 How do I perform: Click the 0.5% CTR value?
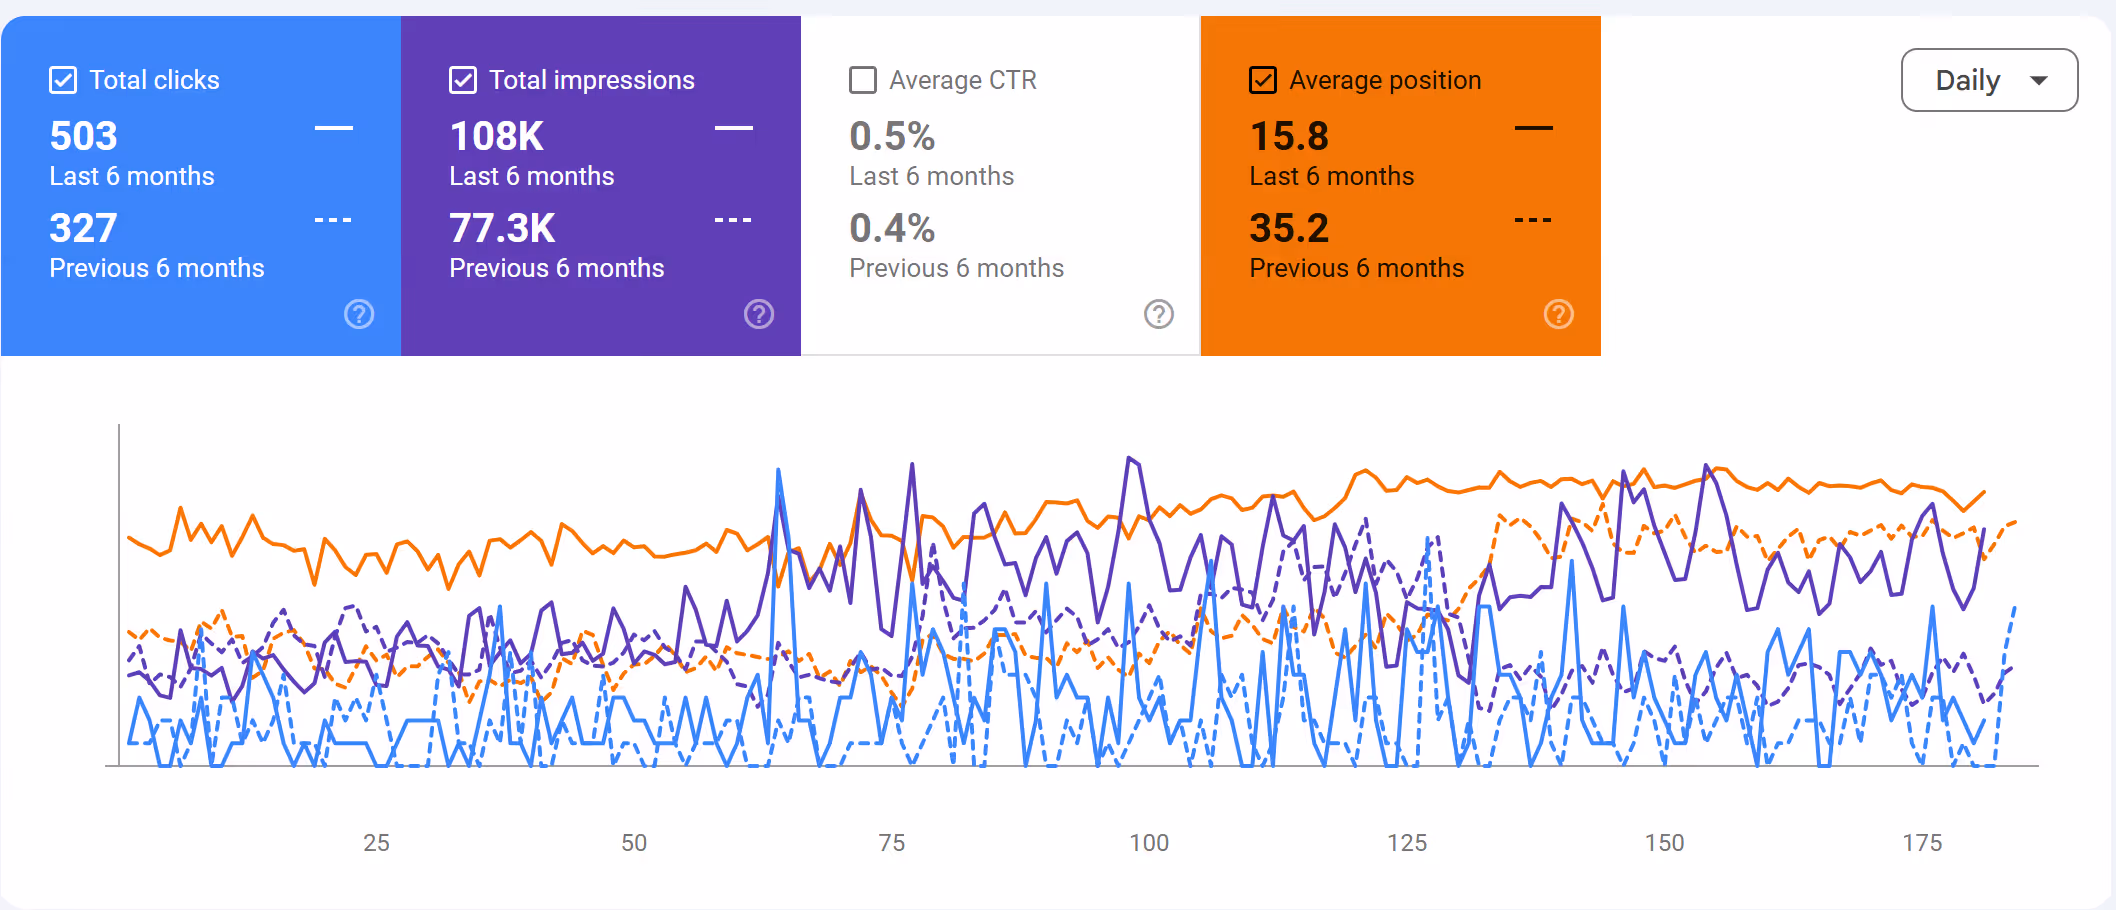pyautogui.click(x=892, y=136)
